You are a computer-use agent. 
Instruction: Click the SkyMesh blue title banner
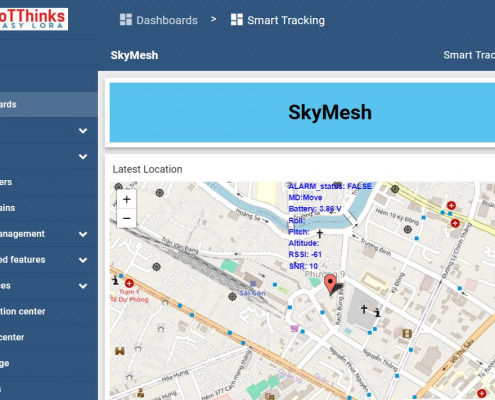[x=302, y=112]
